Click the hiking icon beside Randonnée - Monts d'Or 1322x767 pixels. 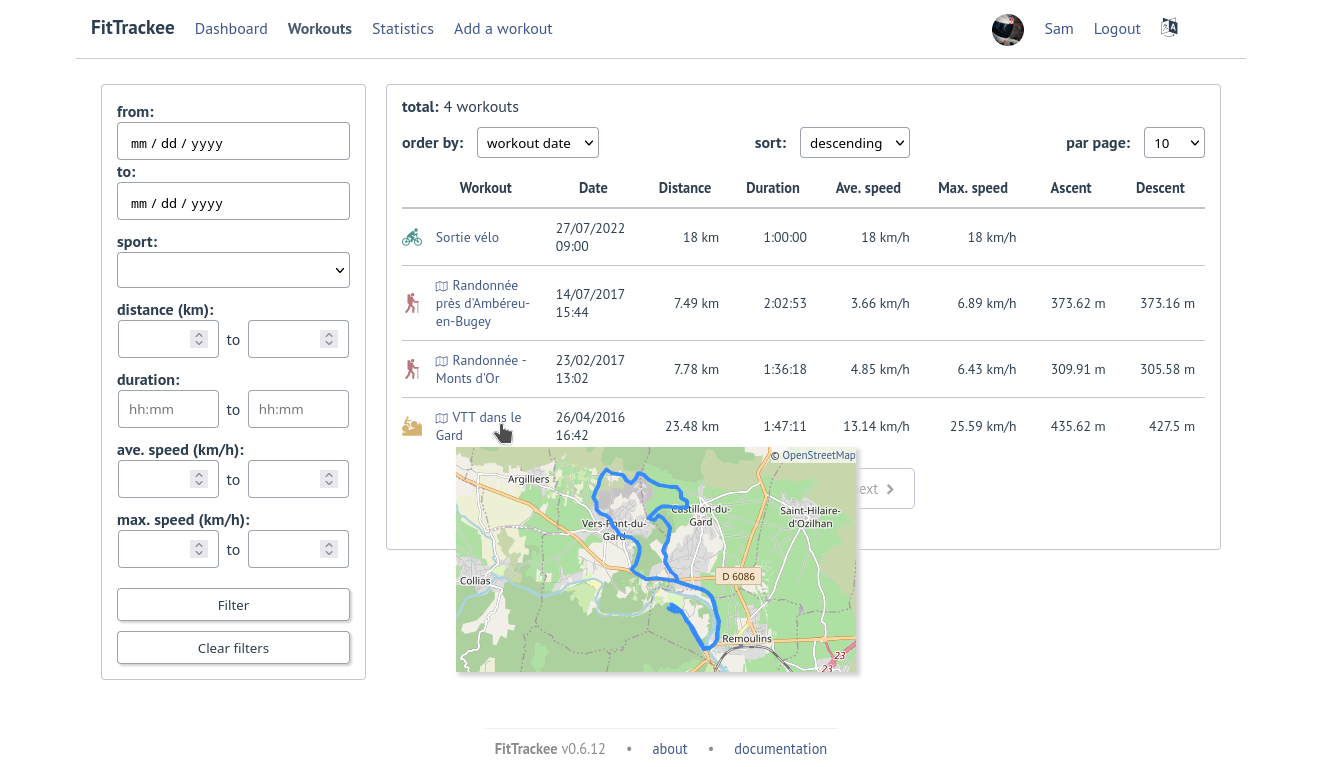coord(412,369)
